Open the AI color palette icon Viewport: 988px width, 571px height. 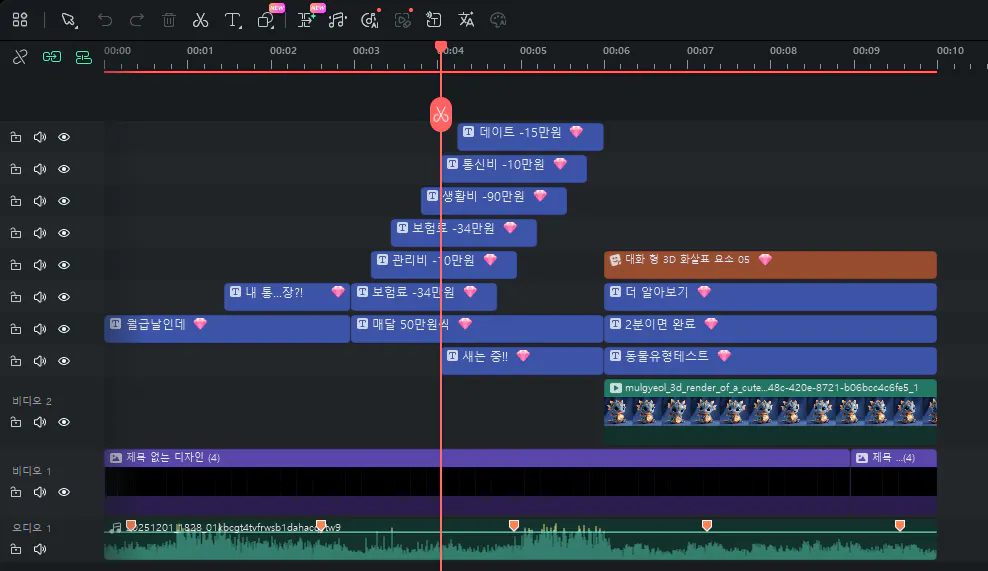point(498,20)
